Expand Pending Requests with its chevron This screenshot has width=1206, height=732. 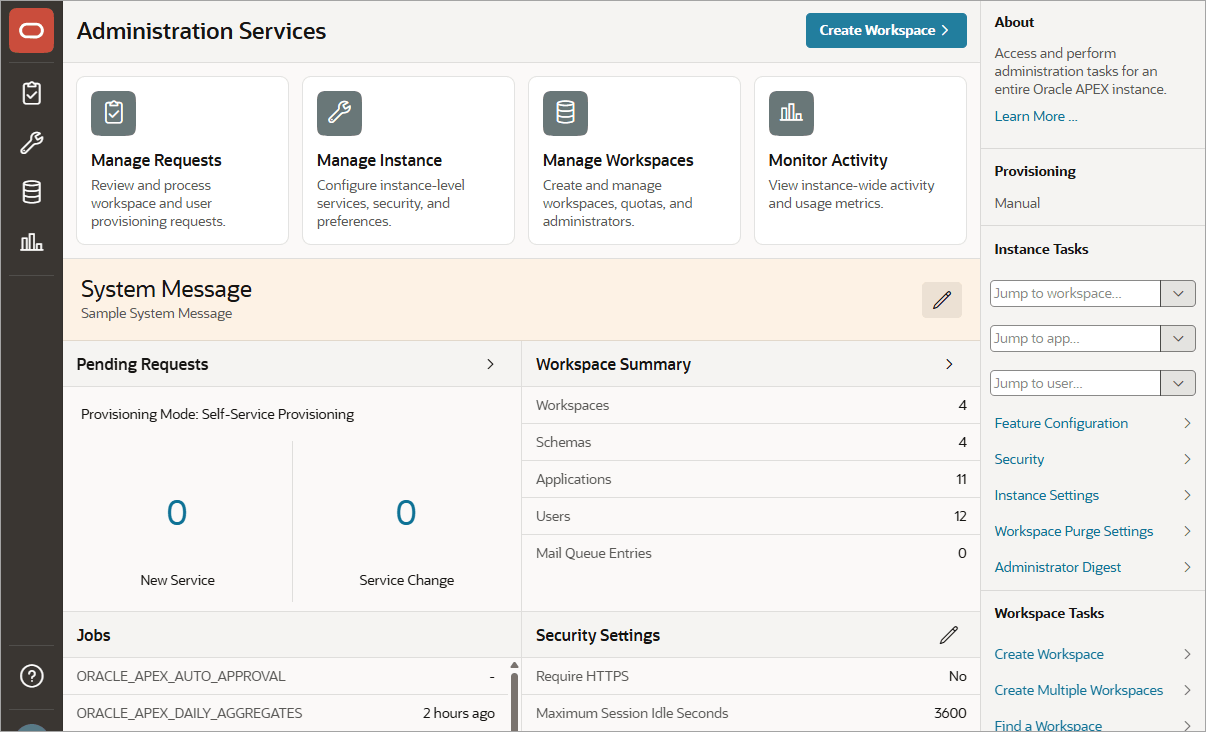click(x=490, y=364)
